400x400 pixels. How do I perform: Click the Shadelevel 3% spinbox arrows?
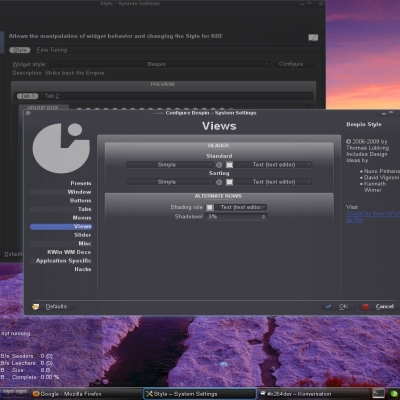pyautogui.click(x=263, y=217)
